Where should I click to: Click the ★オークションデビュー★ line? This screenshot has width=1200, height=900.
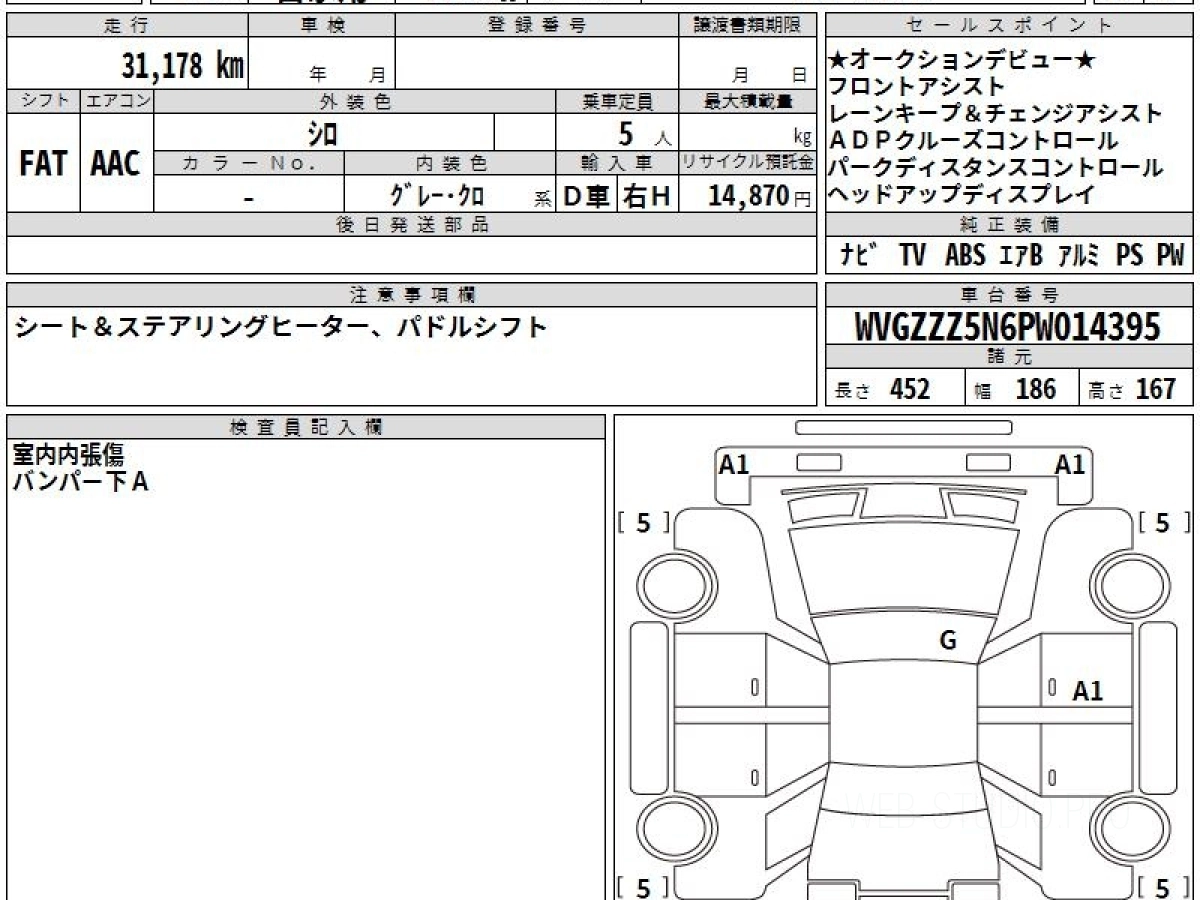962,61
